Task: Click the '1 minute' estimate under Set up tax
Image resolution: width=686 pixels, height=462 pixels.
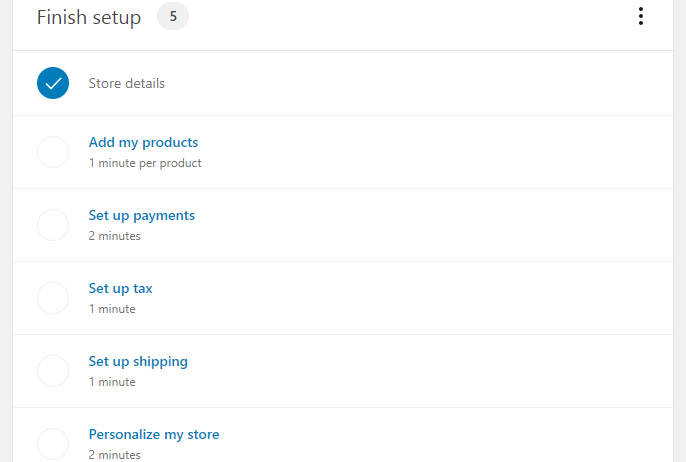Action: (x=112, y=309)
